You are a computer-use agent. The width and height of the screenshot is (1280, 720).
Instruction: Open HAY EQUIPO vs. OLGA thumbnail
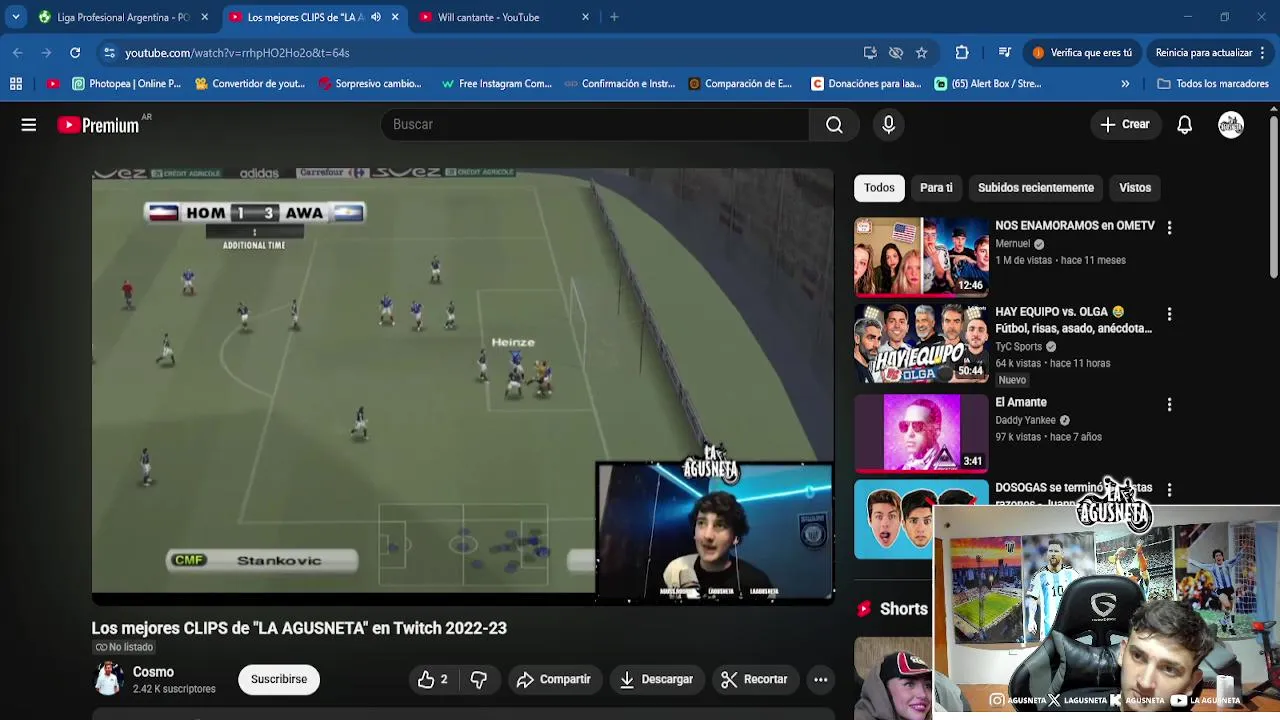coord(921,345)
